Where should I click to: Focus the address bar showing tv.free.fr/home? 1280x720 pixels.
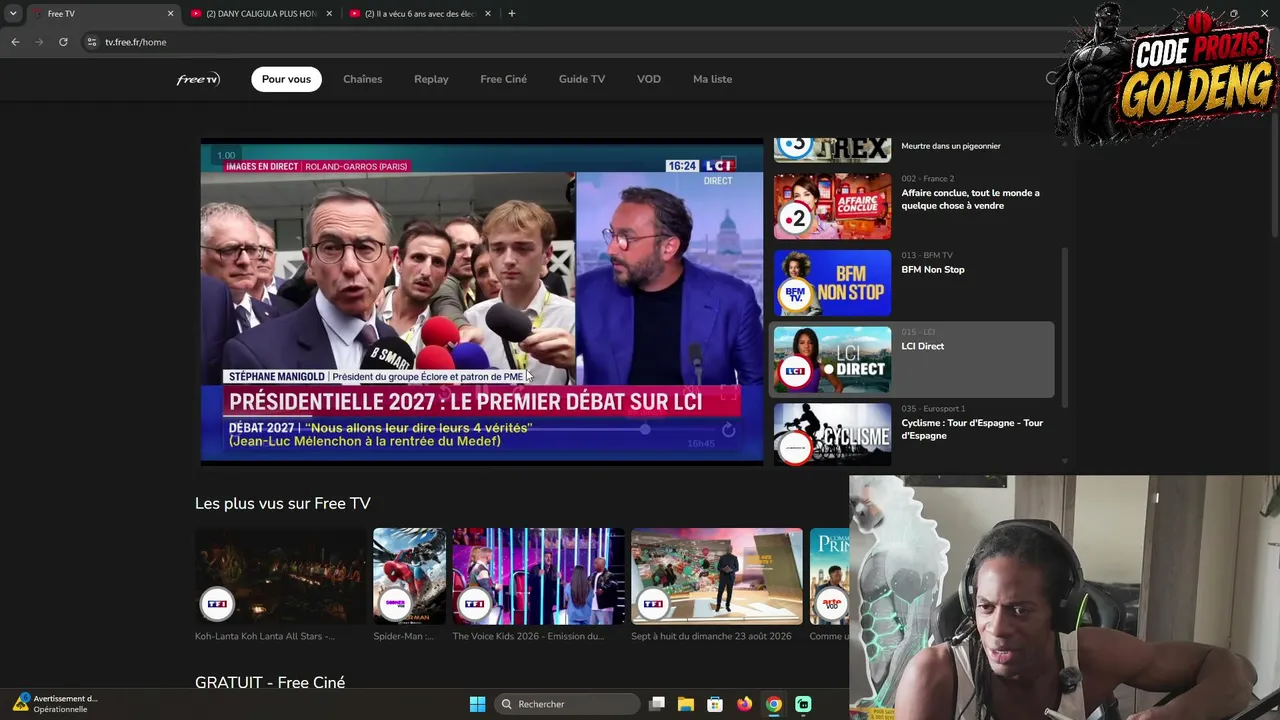pyautogui.click(x=560, y=42)
